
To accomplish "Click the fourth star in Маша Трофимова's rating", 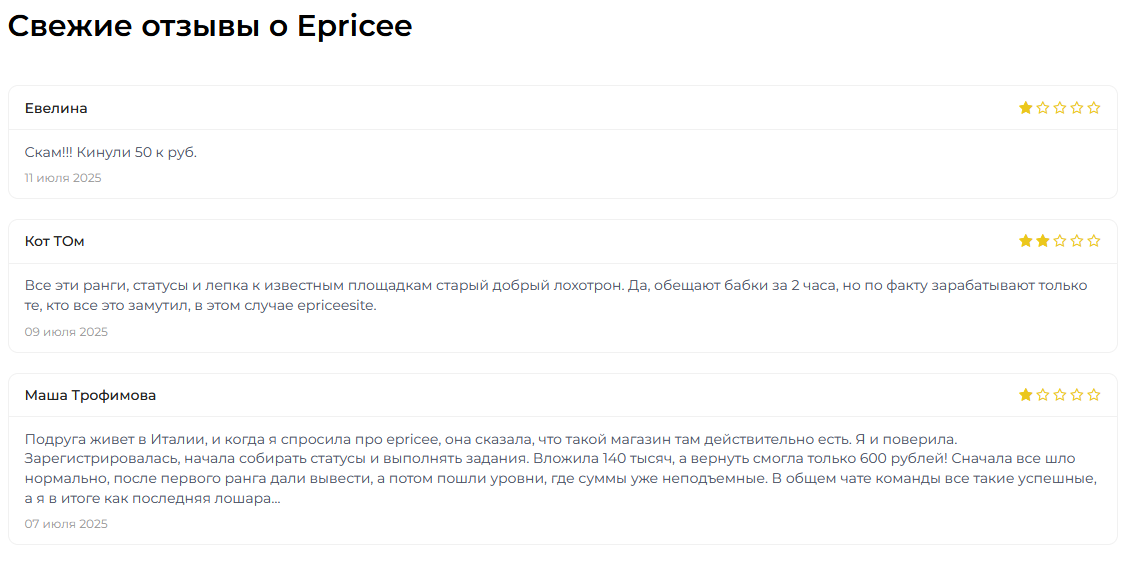I will click(x=1077, y=395).
